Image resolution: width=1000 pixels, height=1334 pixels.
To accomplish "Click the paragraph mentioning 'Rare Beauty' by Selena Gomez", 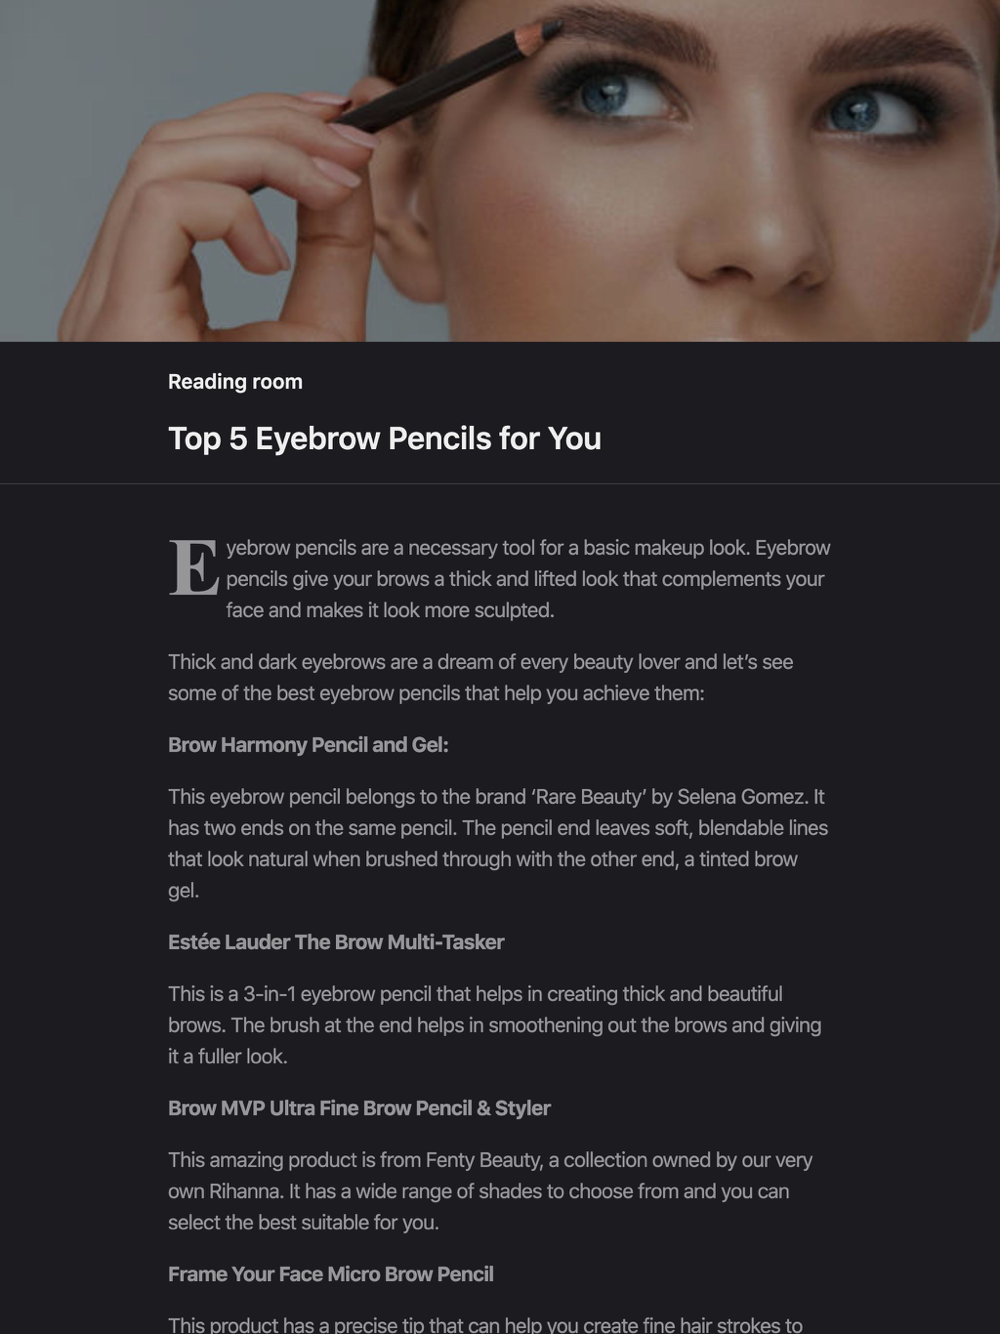I will [498, 843].
